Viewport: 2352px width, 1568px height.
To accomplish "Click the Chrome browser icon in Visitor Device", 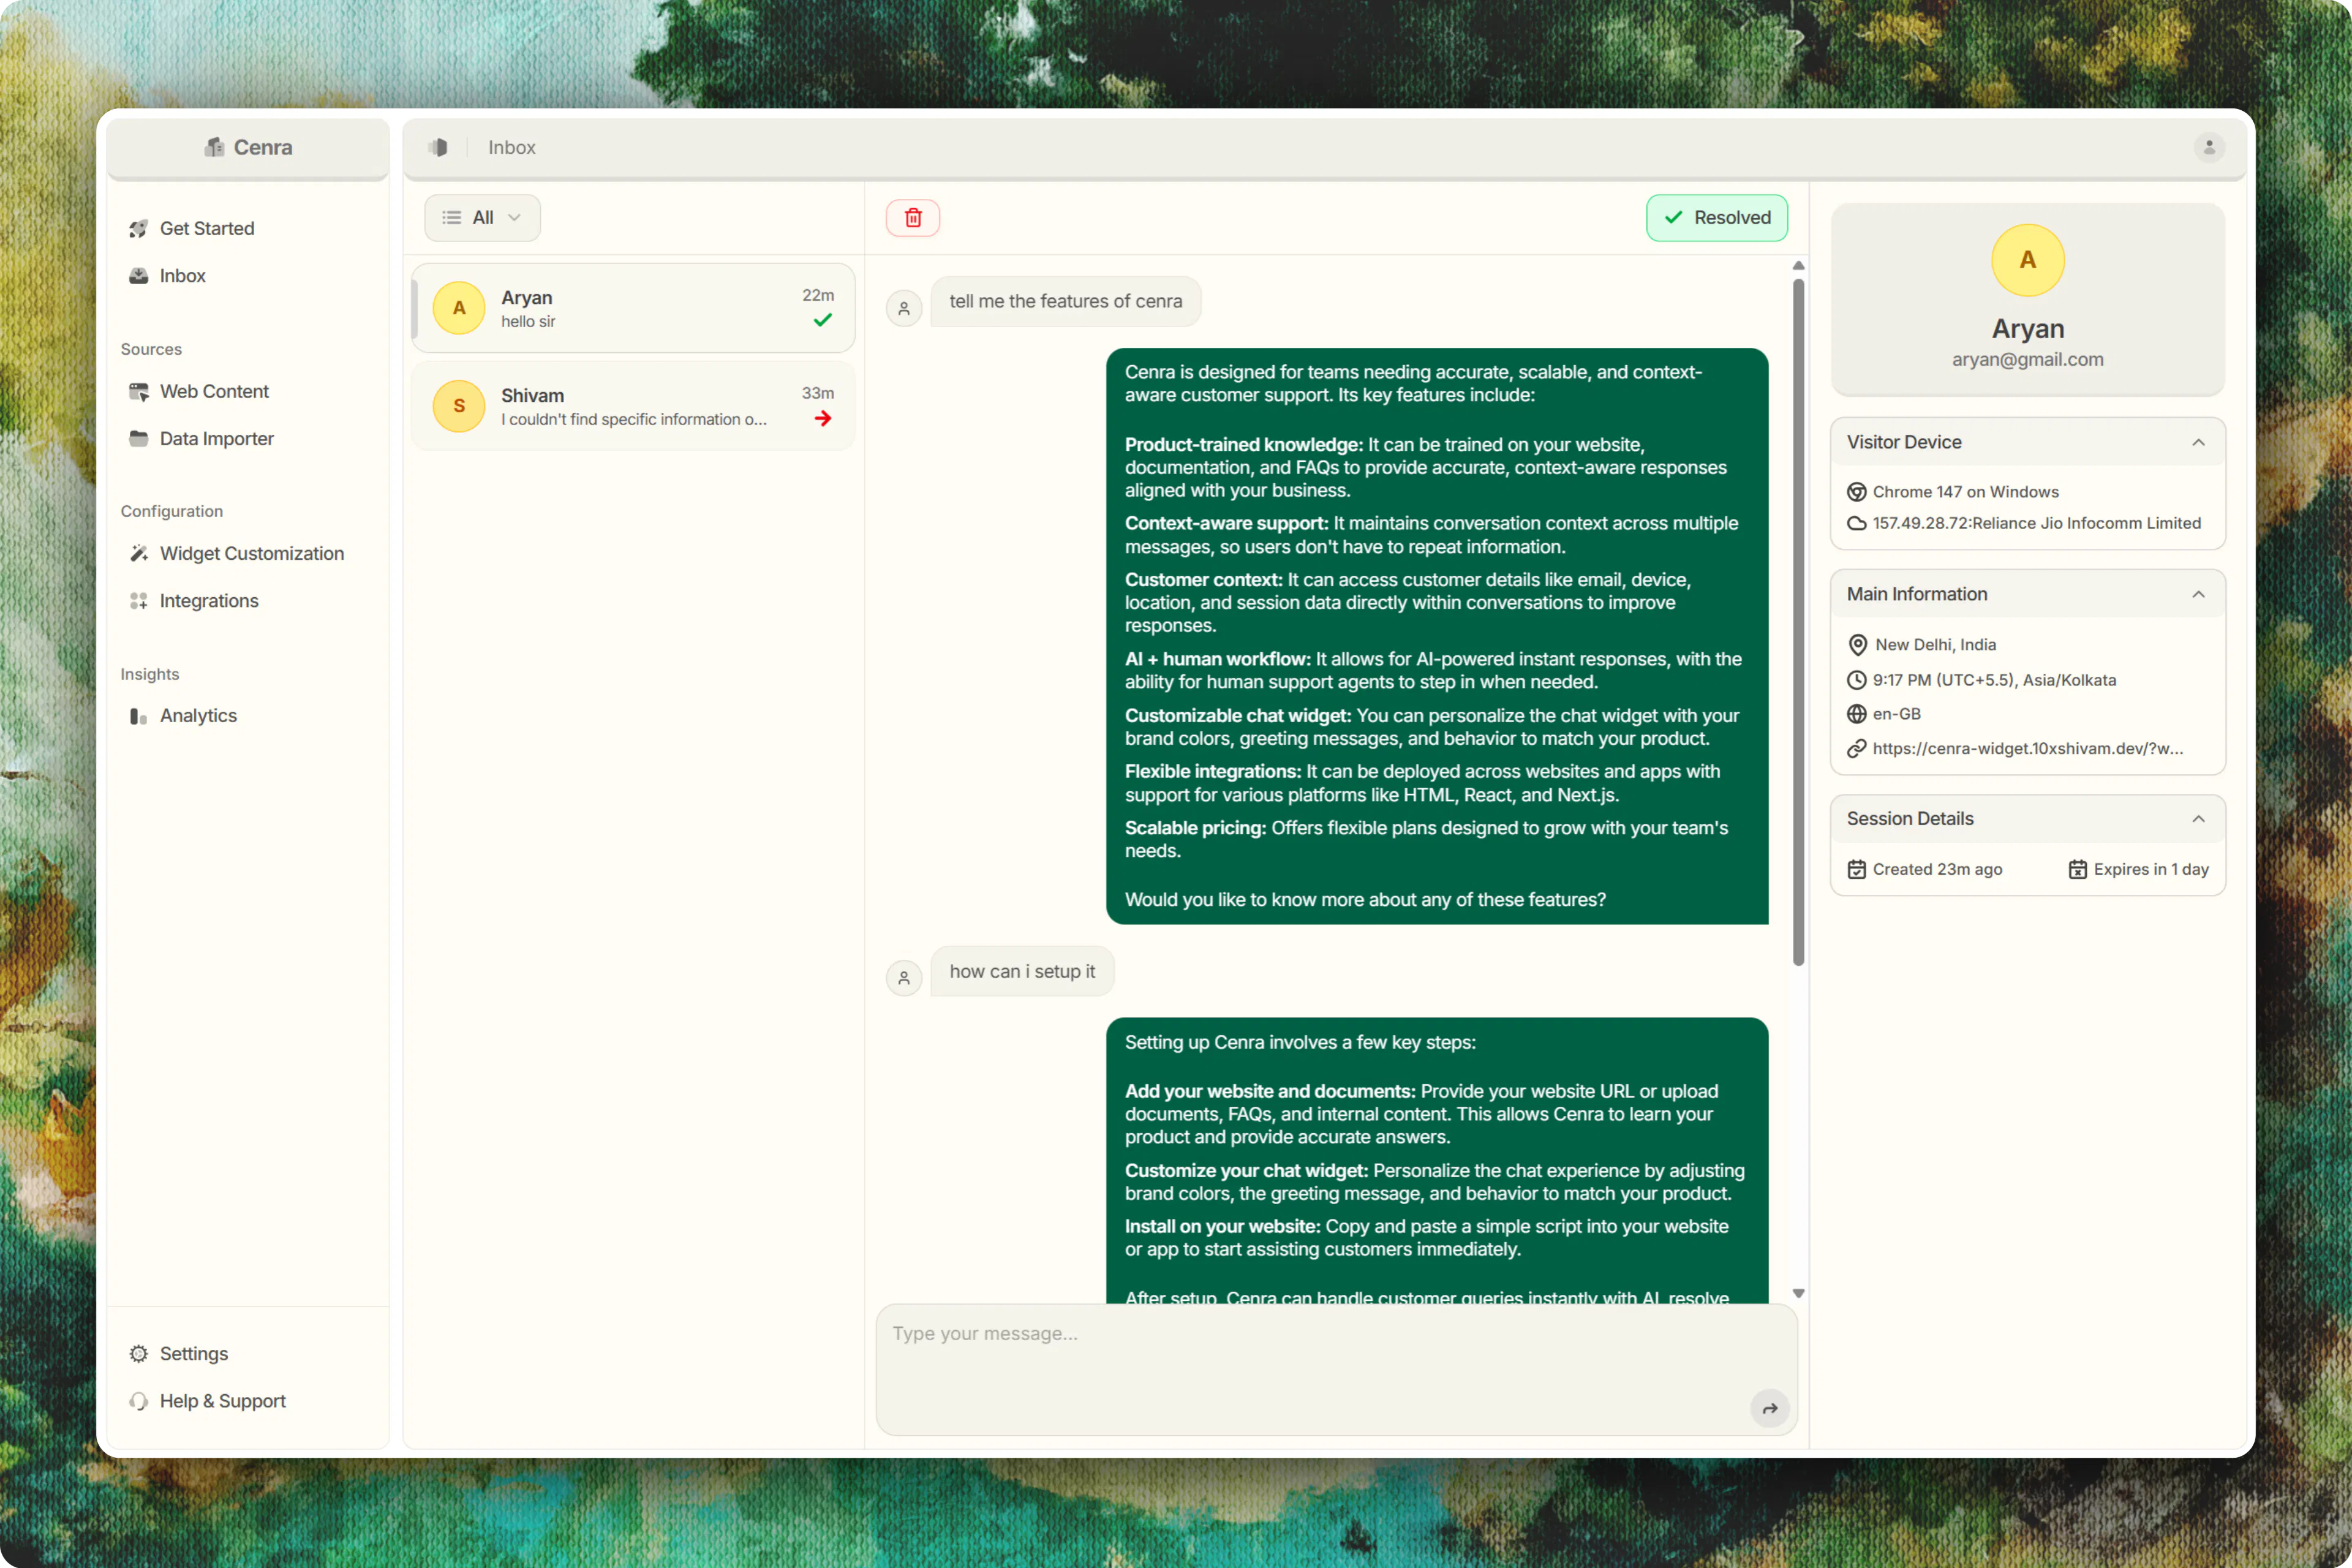I will point(1856,492).
